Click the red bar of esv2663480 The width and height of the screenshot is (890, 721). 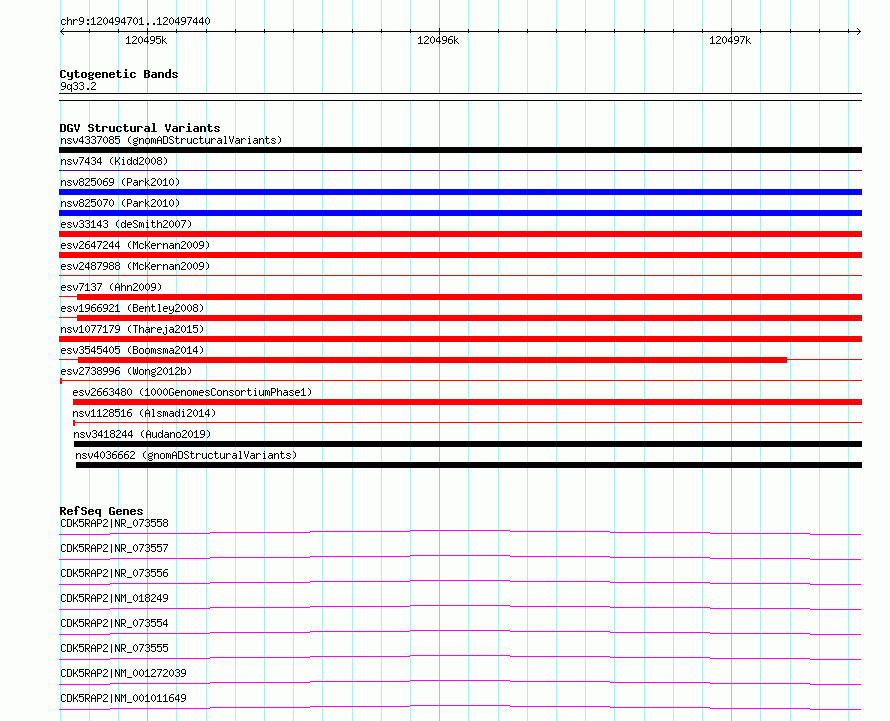467,402
